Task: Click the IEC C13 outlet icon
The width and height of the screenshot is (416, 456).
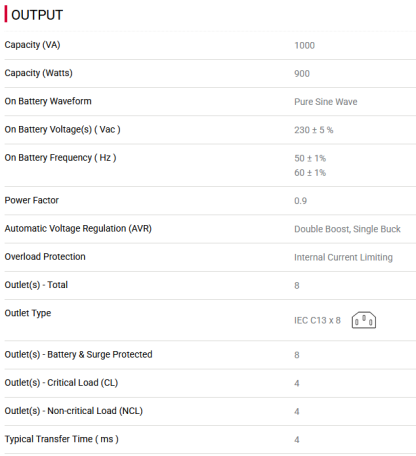Action: click(x=364, y=320)
